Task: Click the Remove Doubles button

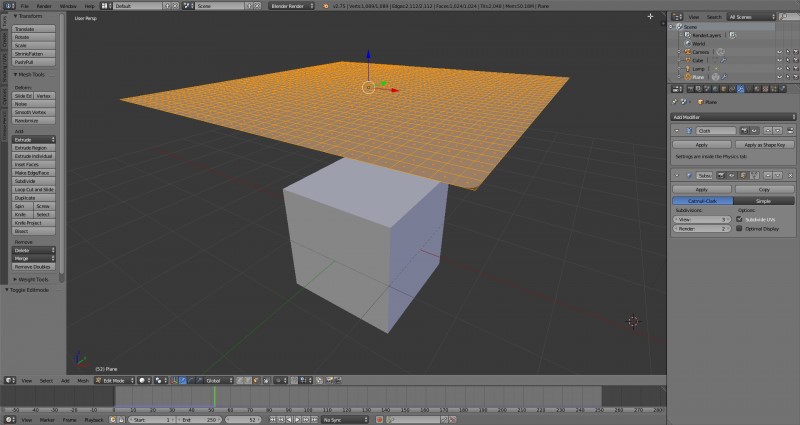Action: point(34,267)
